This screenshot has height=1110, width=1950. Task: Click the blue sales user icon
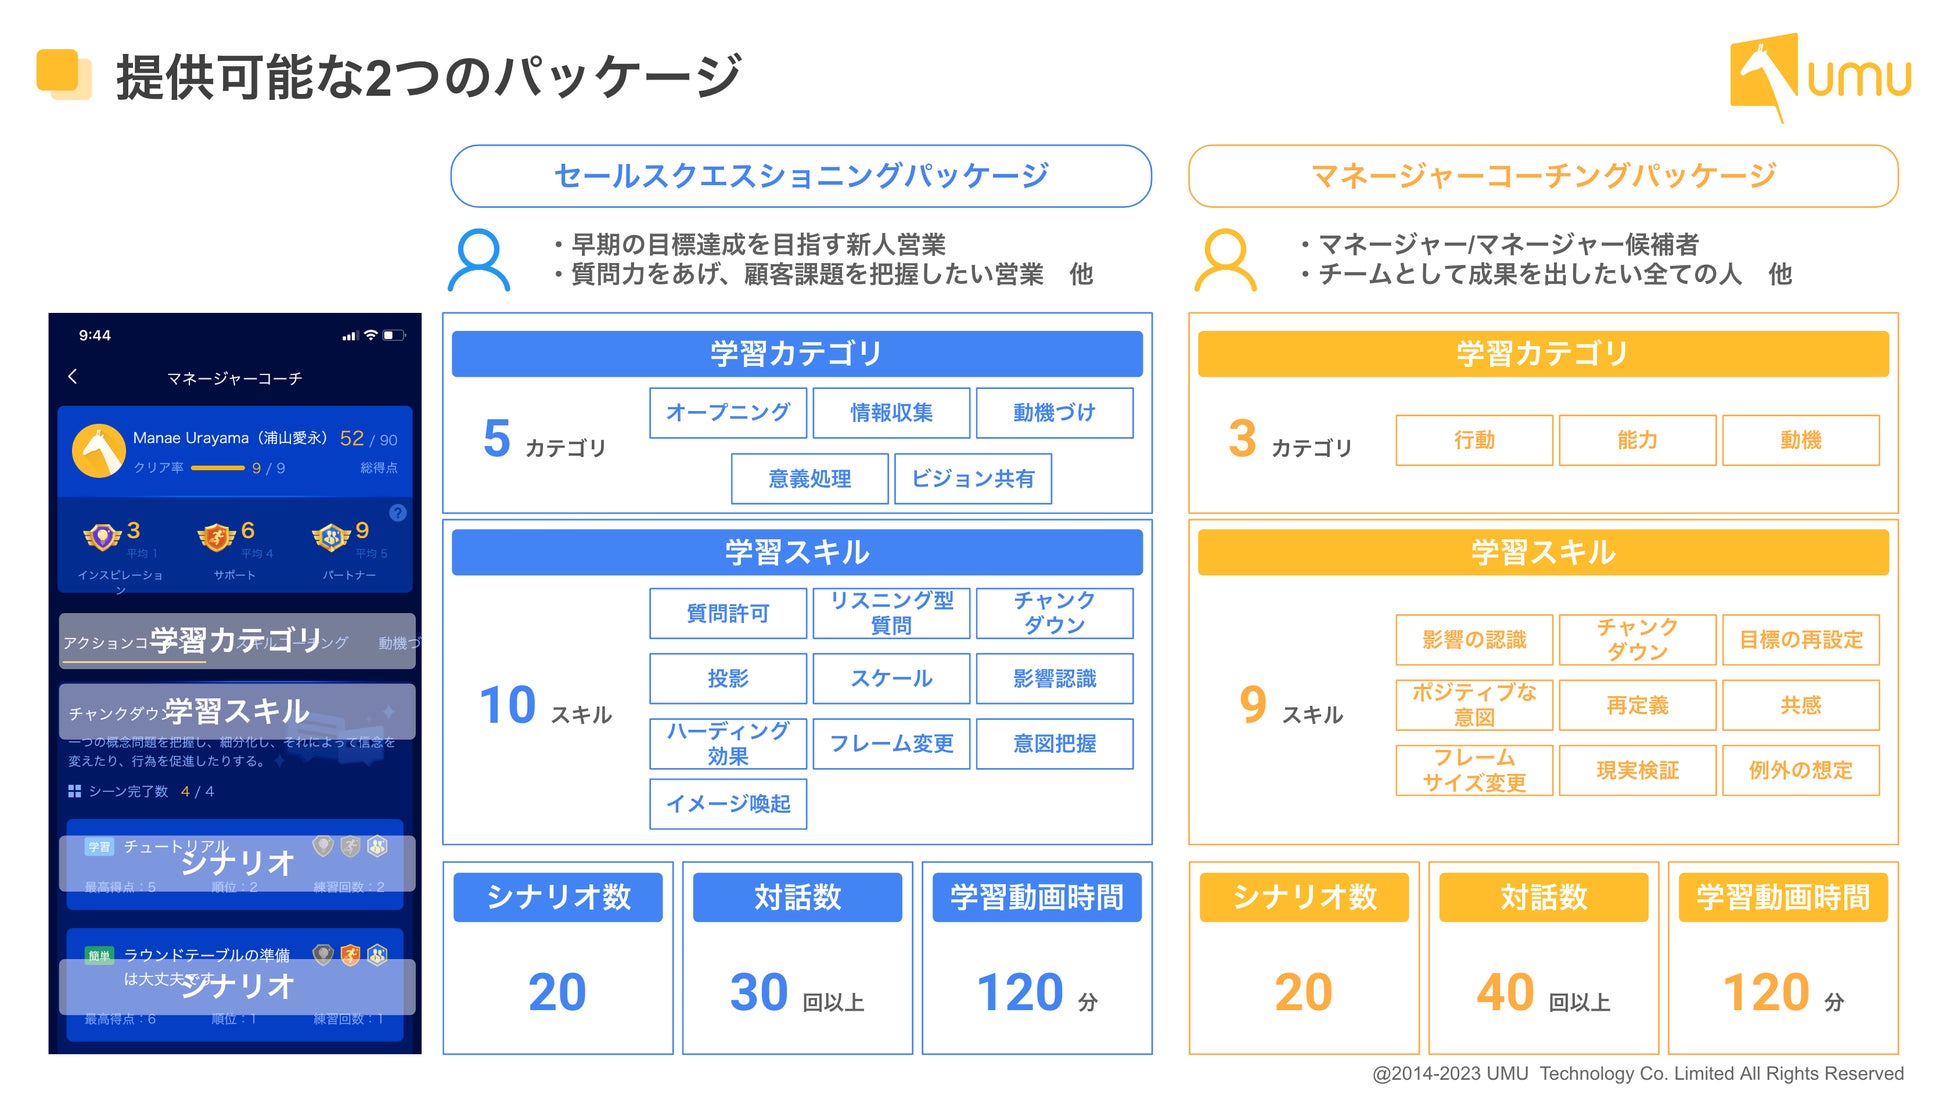pos(479,260)
